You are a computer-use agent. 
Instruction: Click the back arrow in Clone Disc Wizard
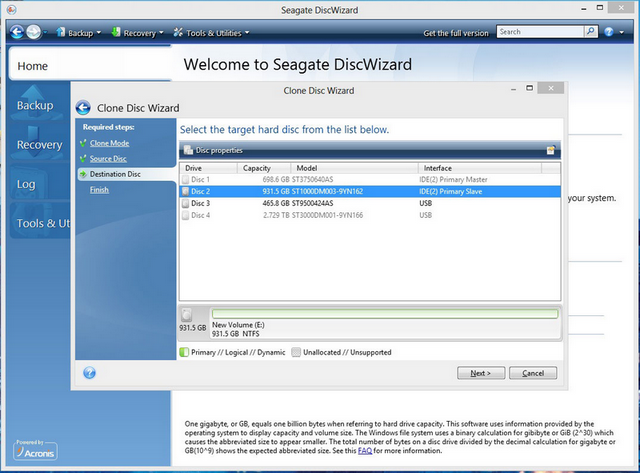coord(84,108)
